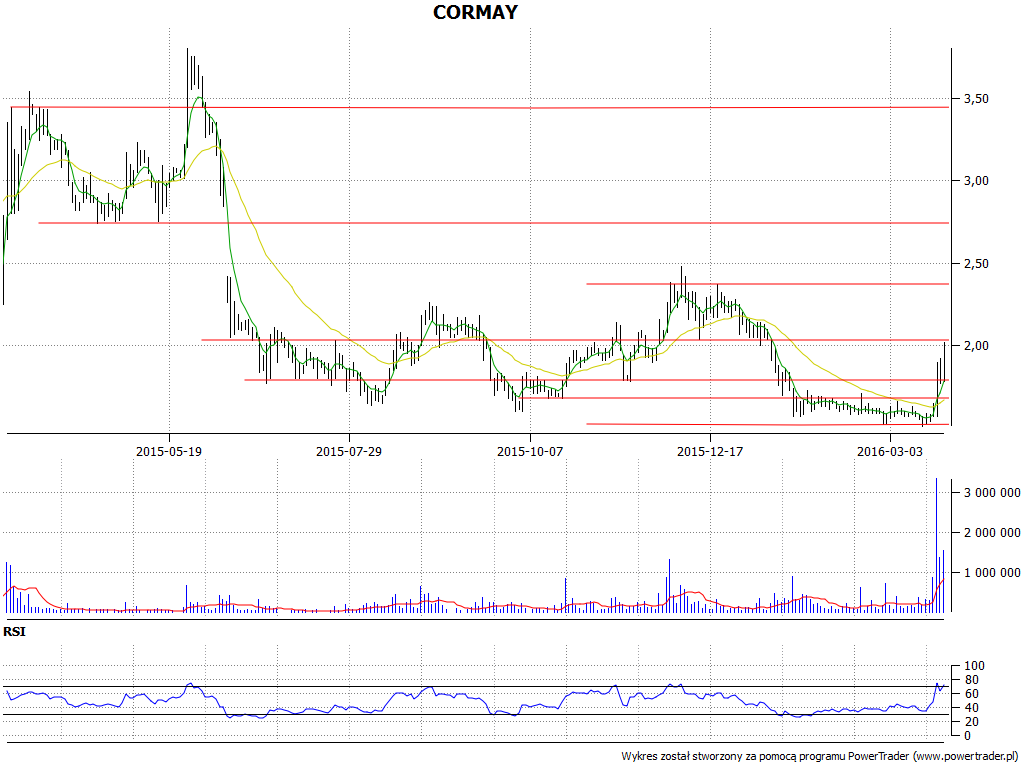This screenshot has width=1024, height=768.
Task: Click the 2,00 price axis label
Action: [x=976, y=345]
